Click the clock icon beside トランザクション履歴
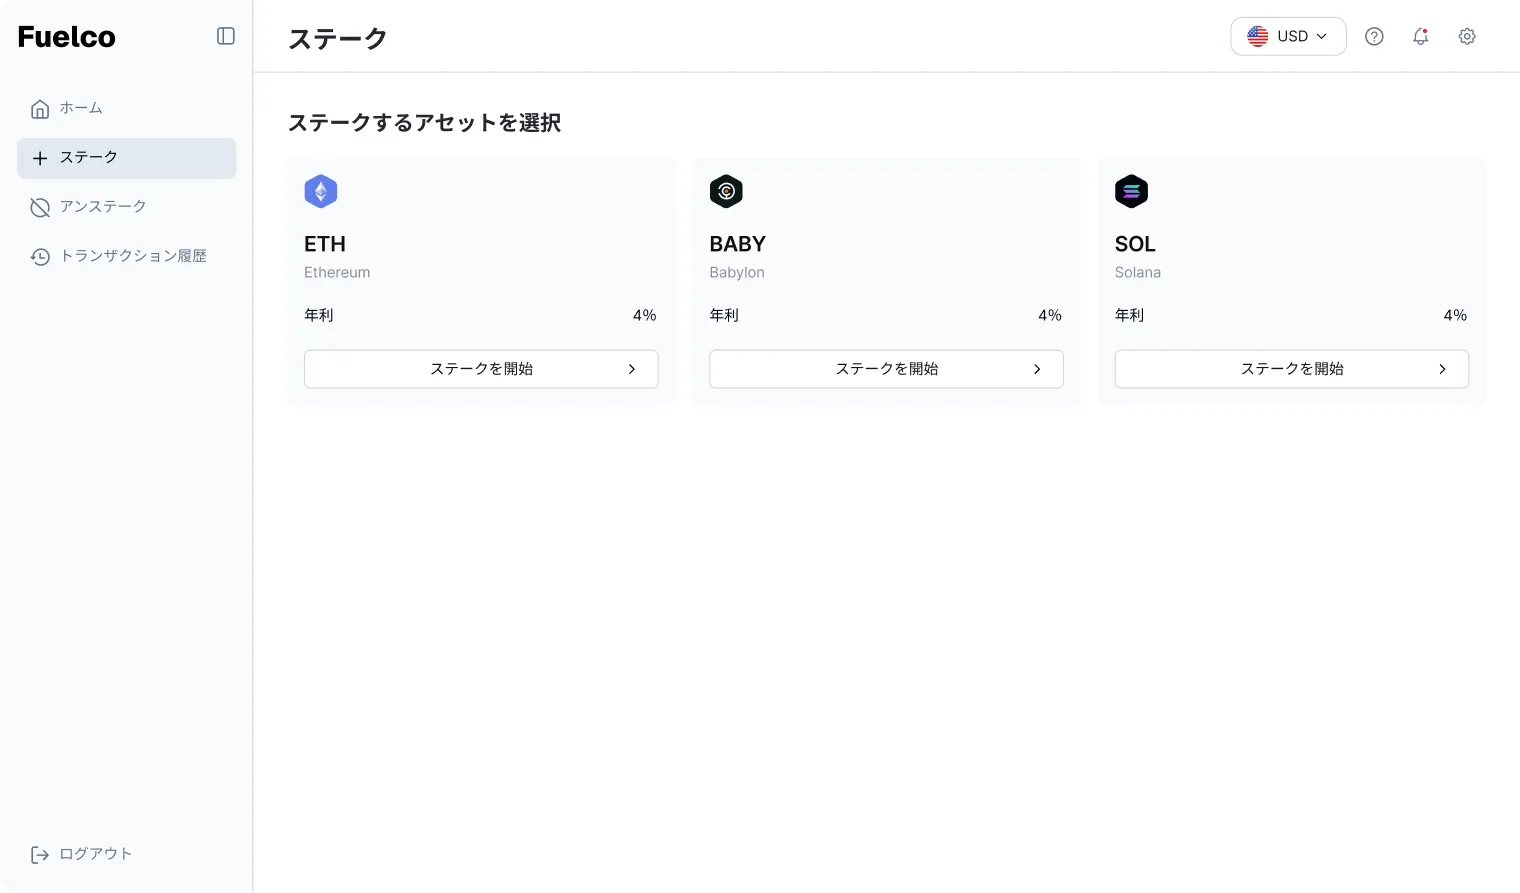1520x893 pixels. (x=40, y=256)
